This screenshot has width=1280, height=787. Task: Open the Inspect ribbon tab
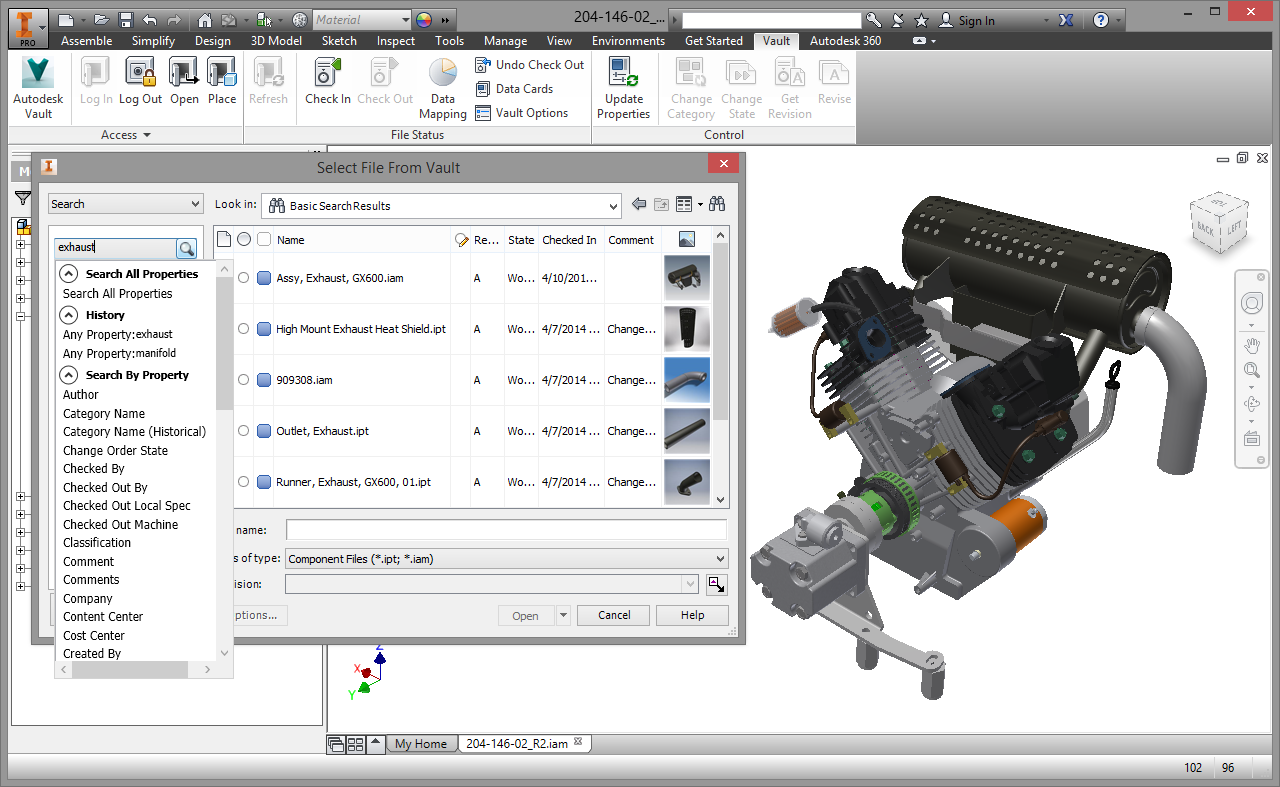click(396, 41)
